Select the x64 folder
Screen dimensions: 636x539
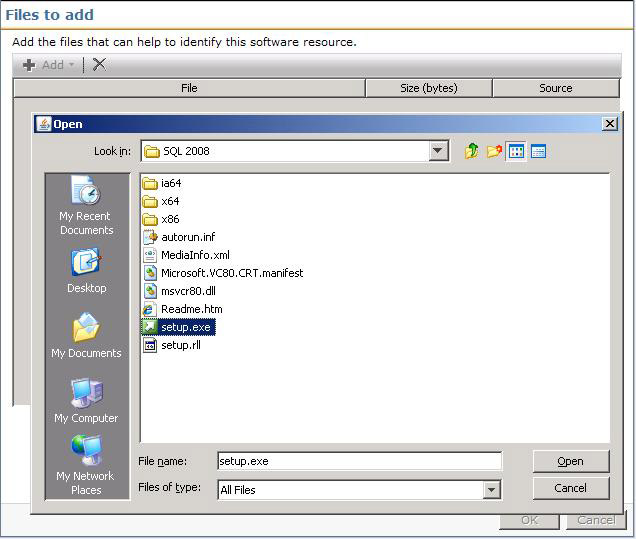tap(161, 201)
